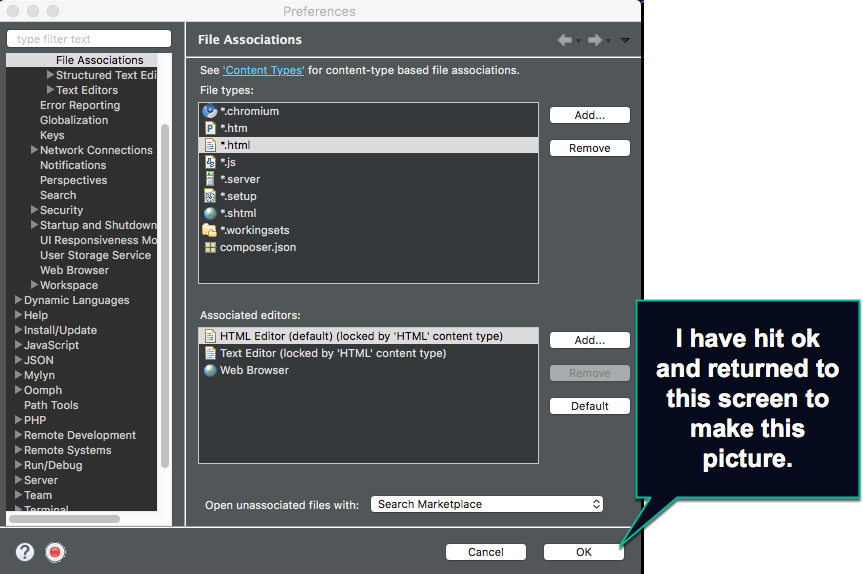Viewport: 863px width, 574px height.
Task: Expand the Text Editors tree node
Action: 50,89
